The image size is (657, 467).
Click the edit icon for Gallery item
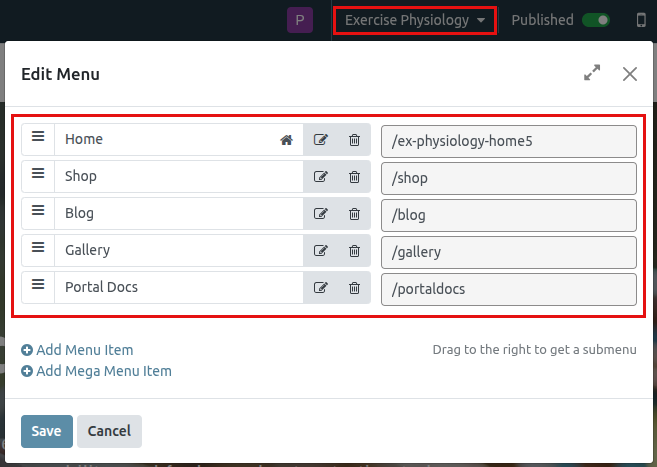(x=321, y=251)
